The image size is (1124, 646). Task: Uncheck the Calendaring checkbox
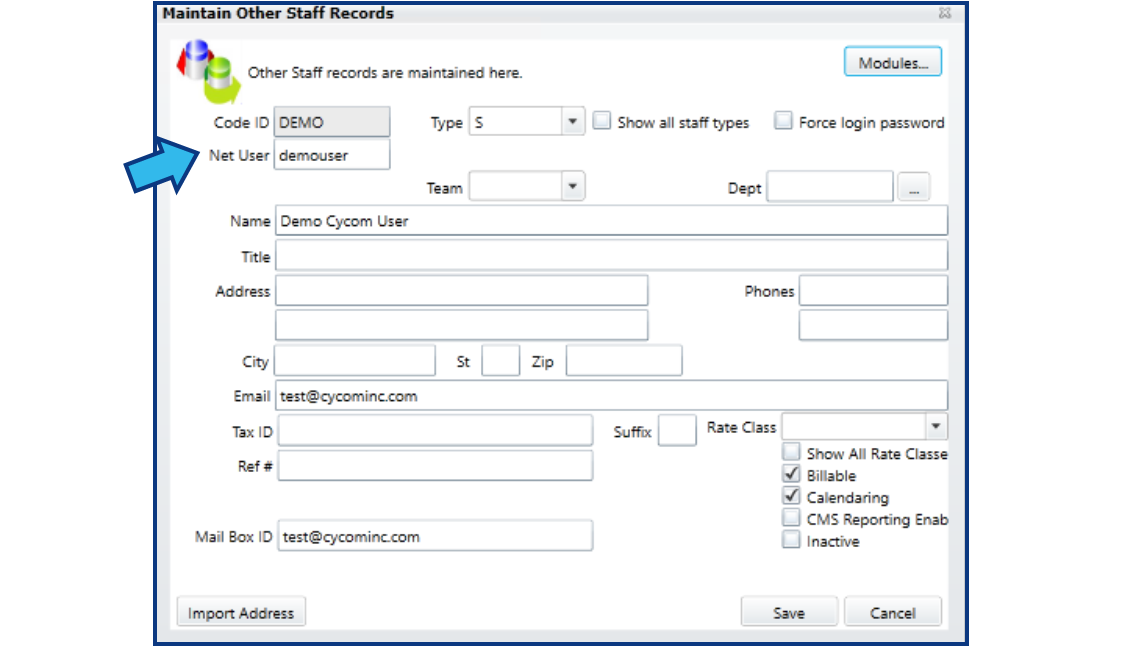click(791, 496)
